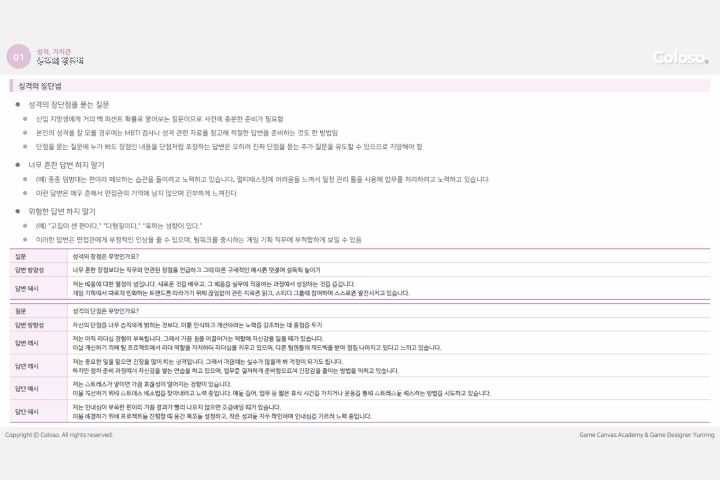Click the bullet starting '단점을 묻는 질문에 누가 봐도'

point(229,147)
